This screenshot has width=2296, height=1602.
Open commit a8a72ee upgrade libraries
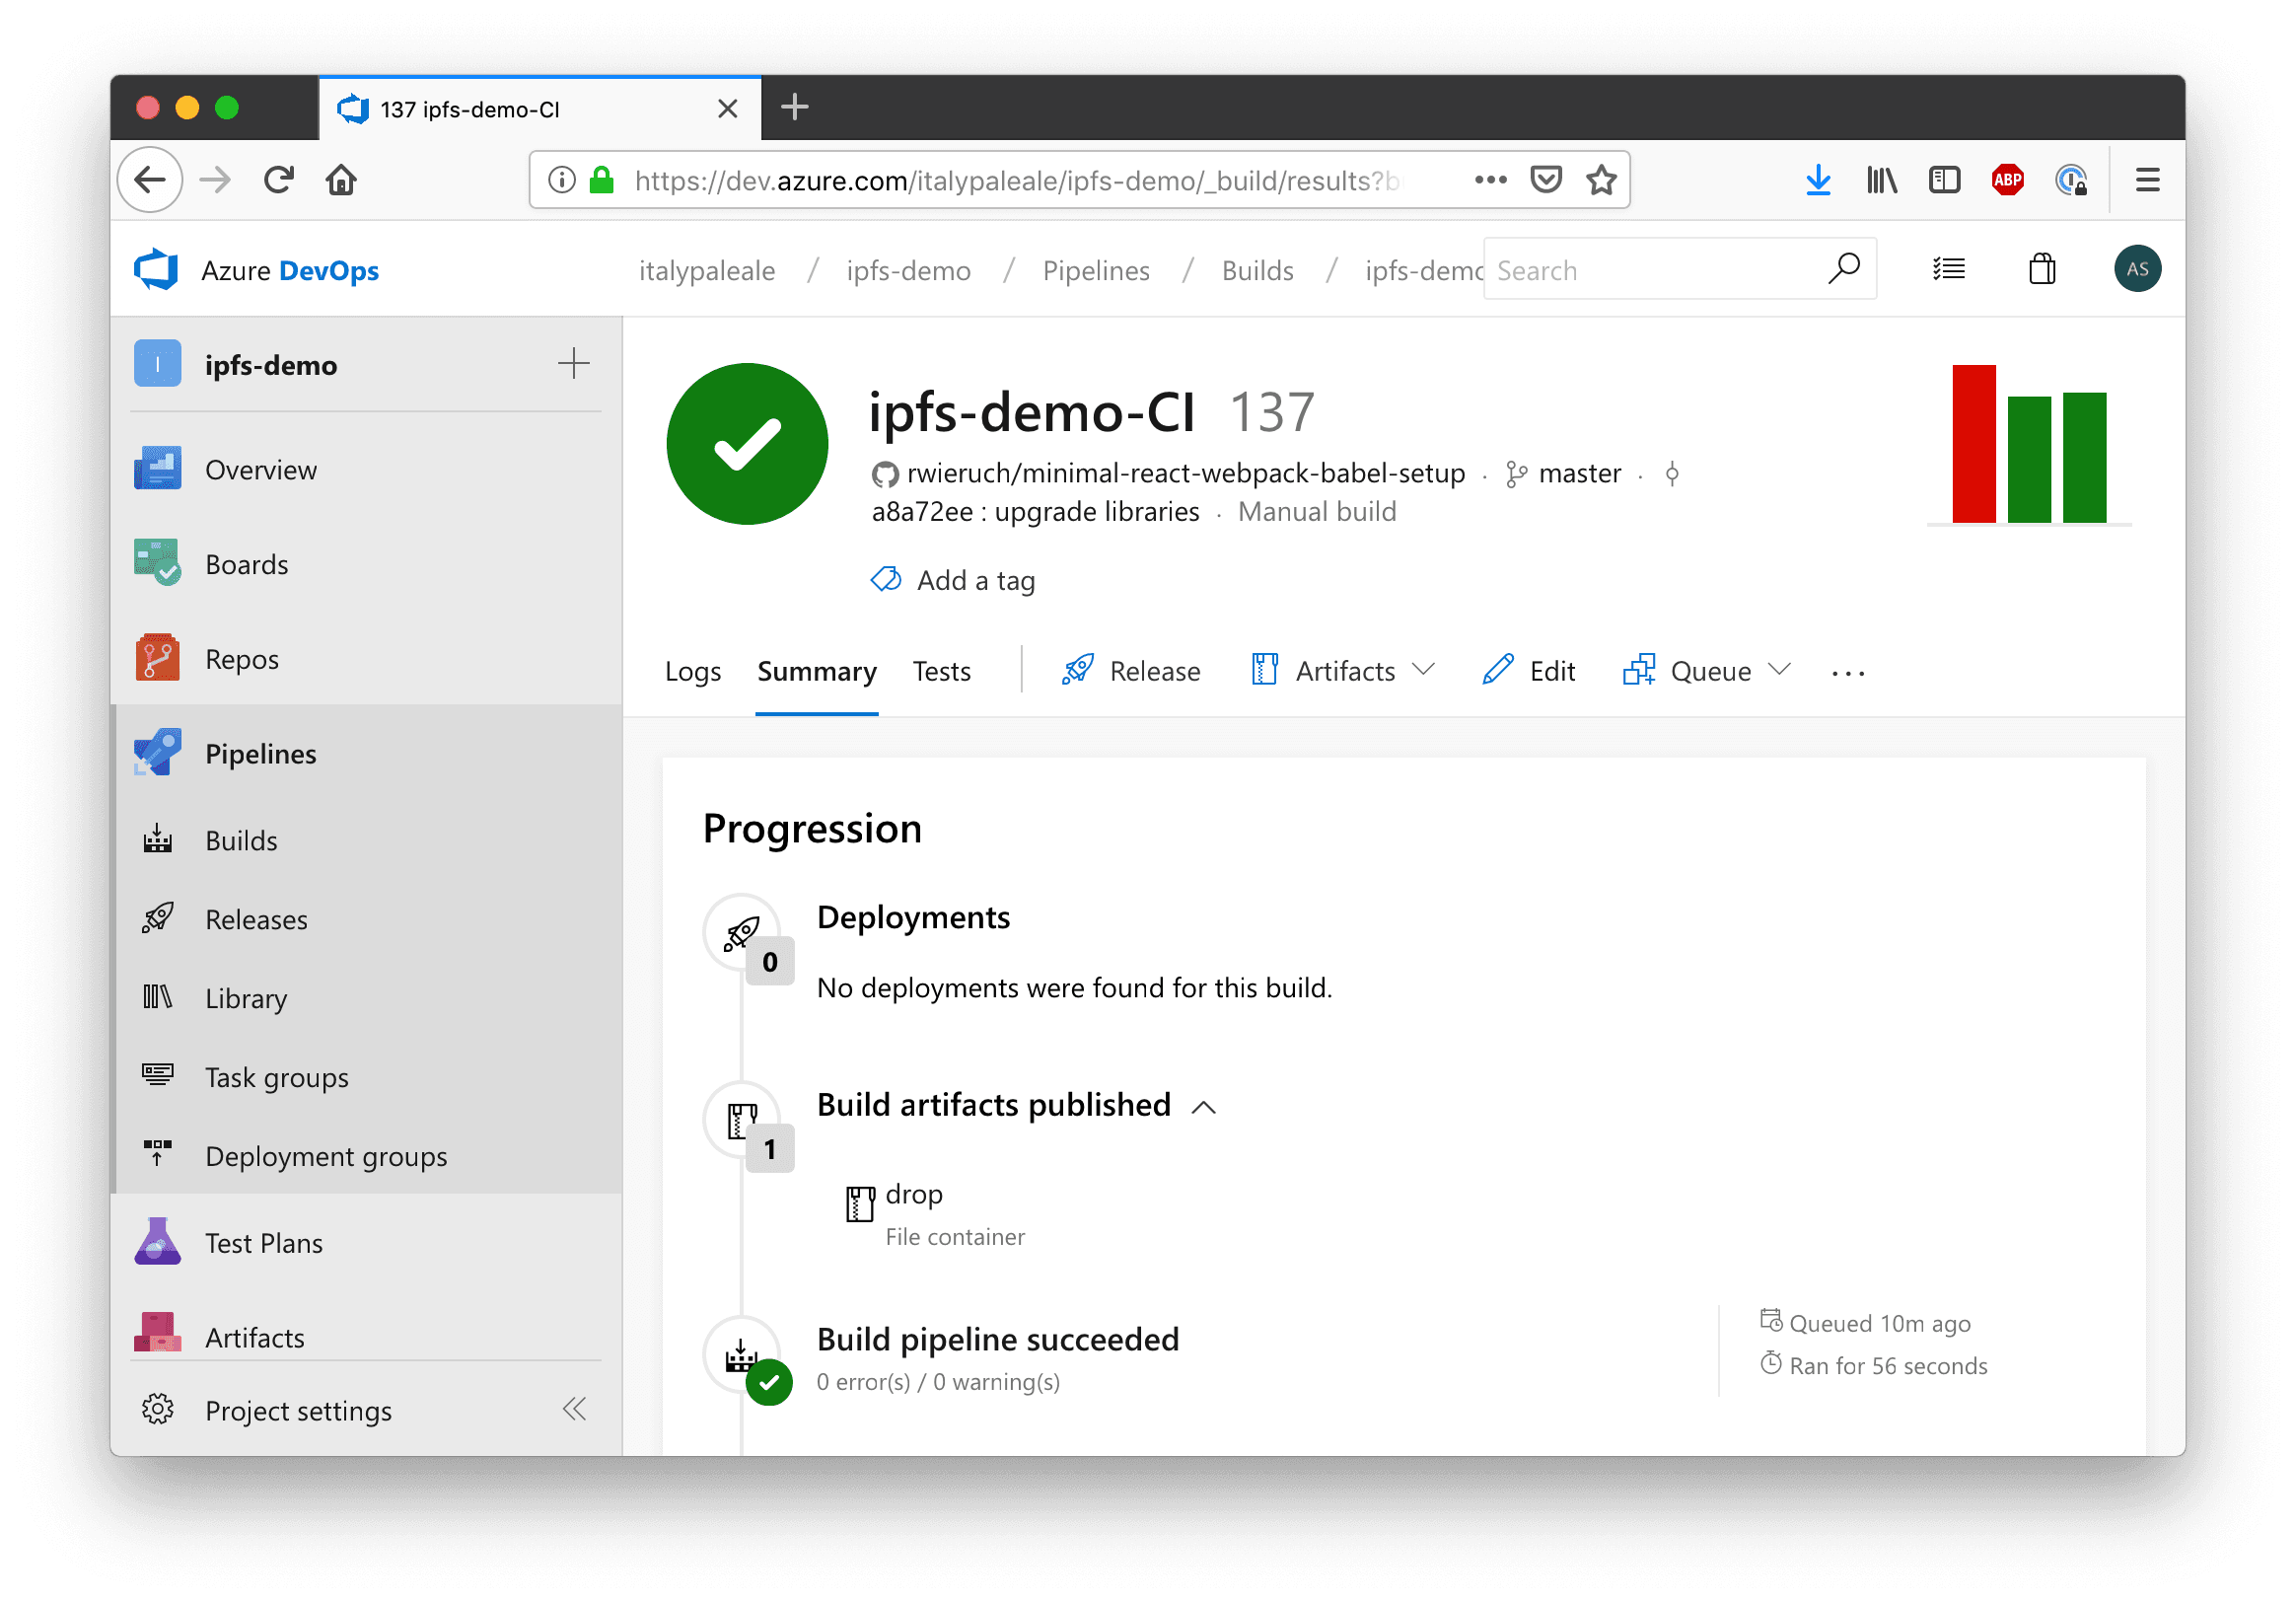1035,511
